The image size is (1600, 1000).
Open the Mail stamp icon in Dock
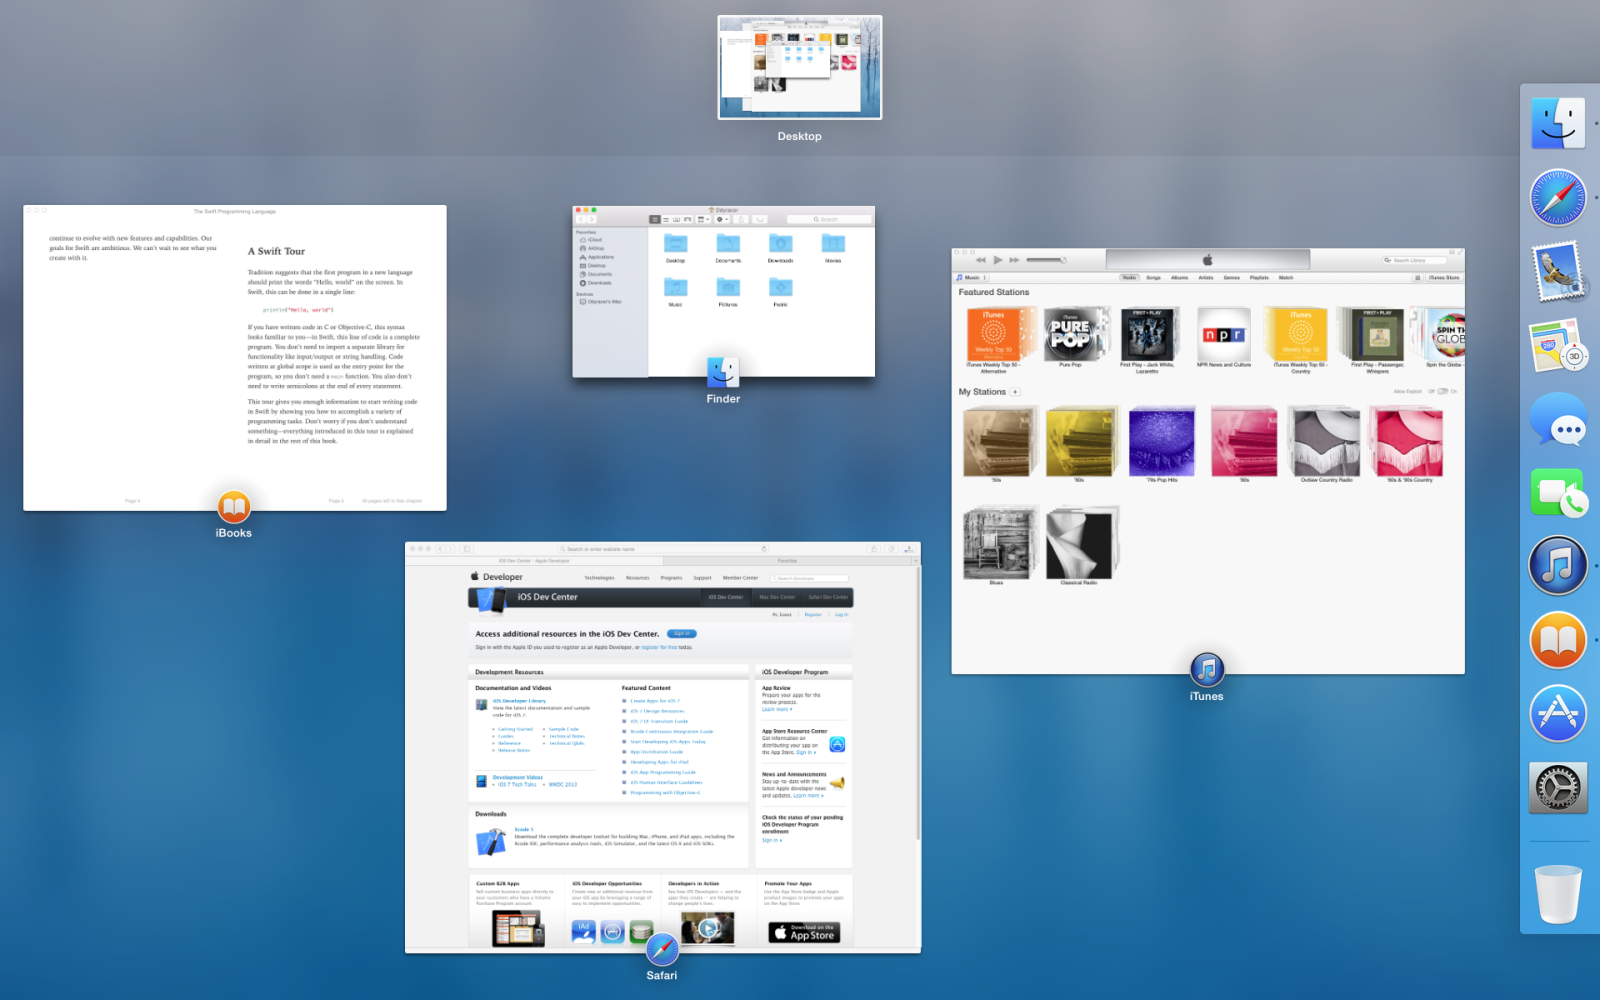click(x=1558, y=271)
